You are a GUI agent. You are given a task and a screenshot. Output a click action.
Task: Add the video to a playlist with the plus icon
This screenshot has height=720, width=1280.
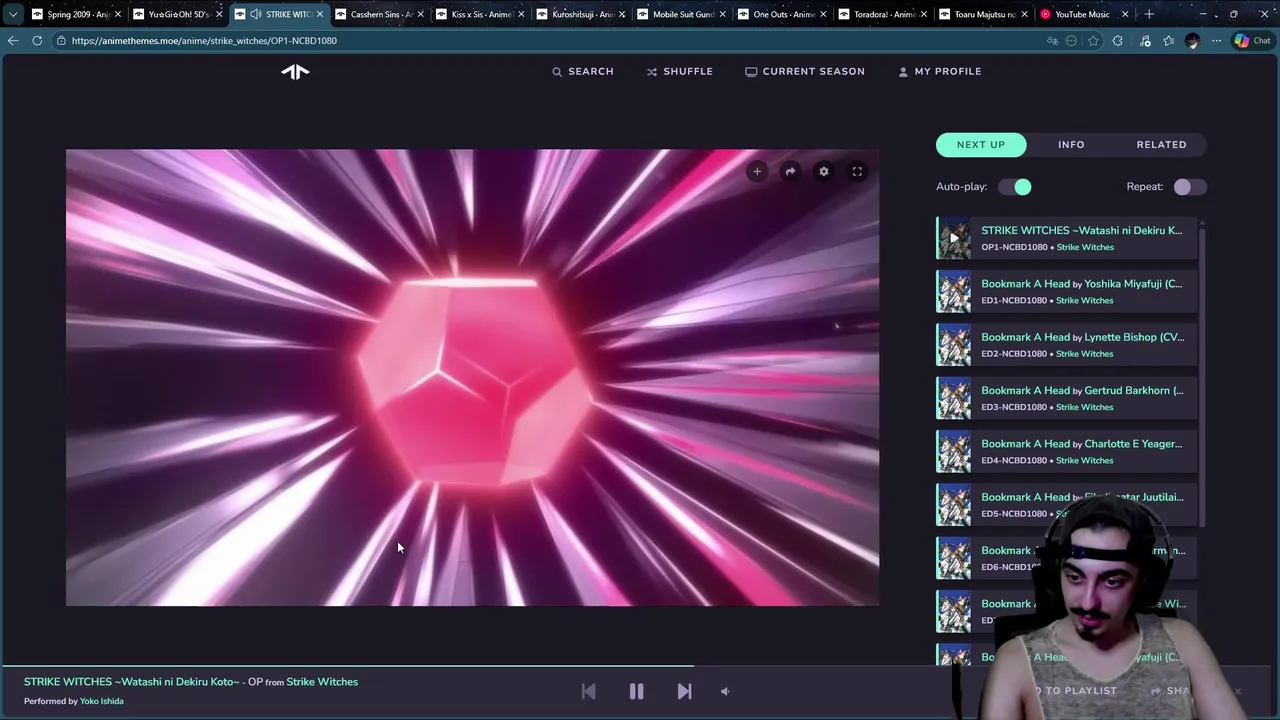click(757, 172)
